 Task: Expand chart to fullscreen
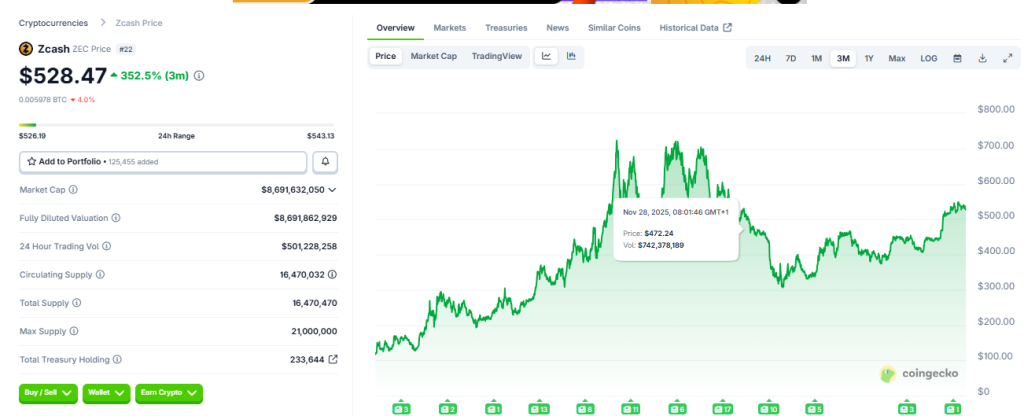[x=1007, y=59]
